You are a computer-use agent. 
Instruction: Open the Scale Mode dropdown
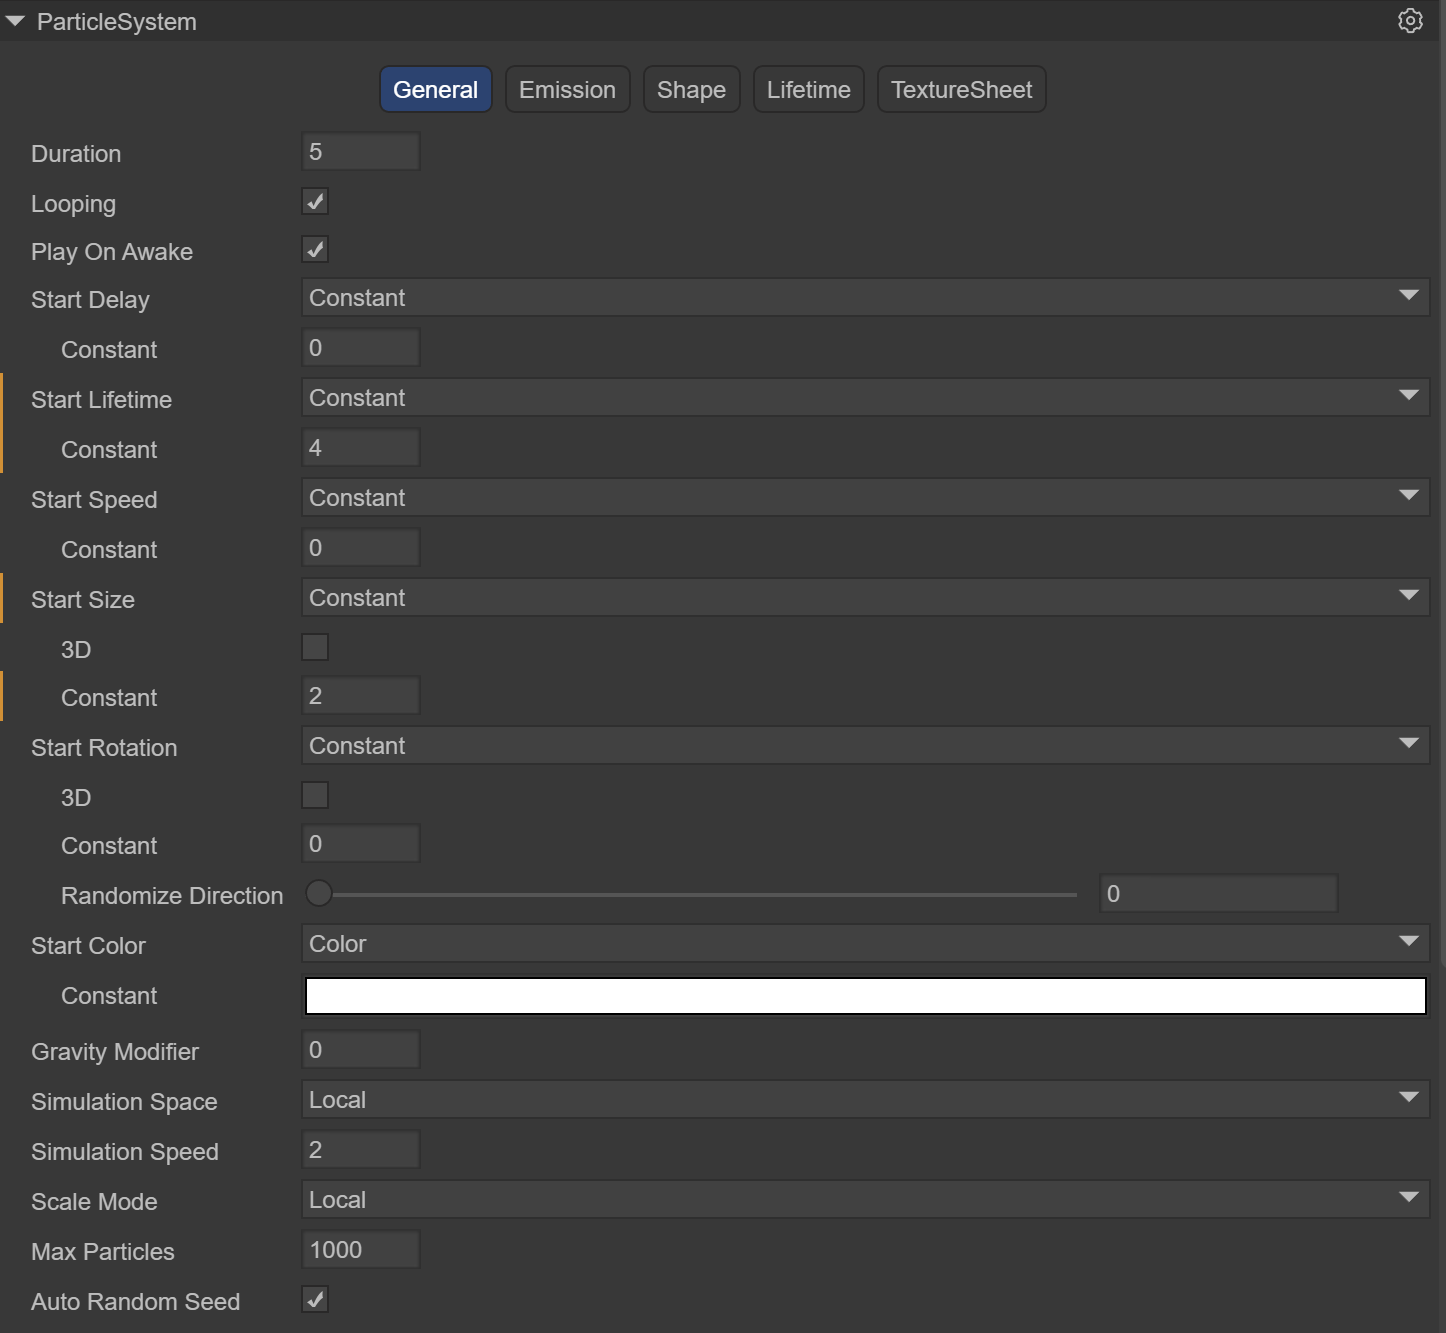(865, 1200)
